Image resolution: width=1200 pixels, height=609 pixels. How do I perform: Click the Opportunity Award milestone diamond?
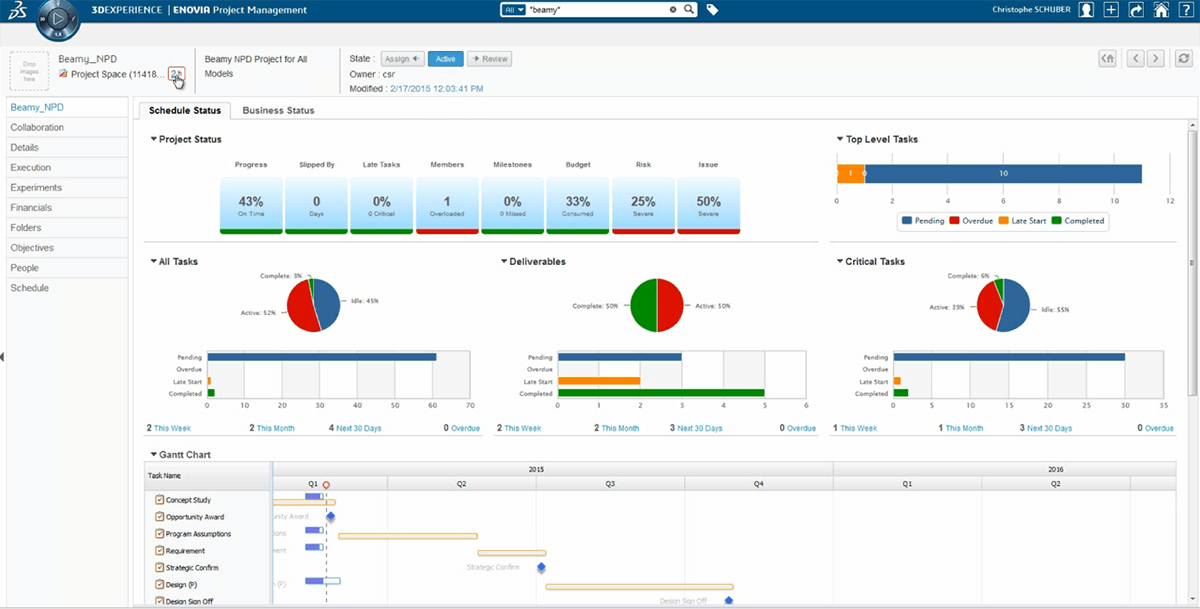click(330, 516)
